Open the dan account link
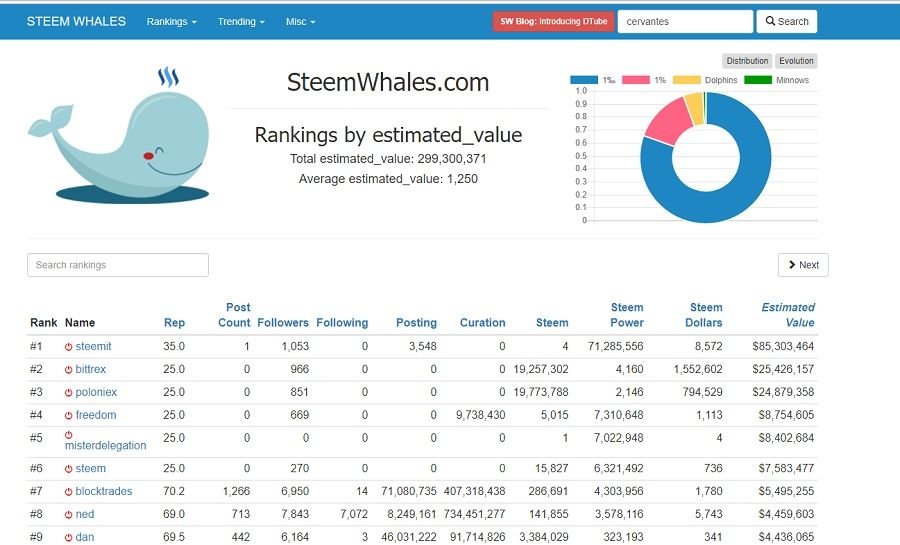Viewport: 900px width, 545px height. click(x=85, y=538)
